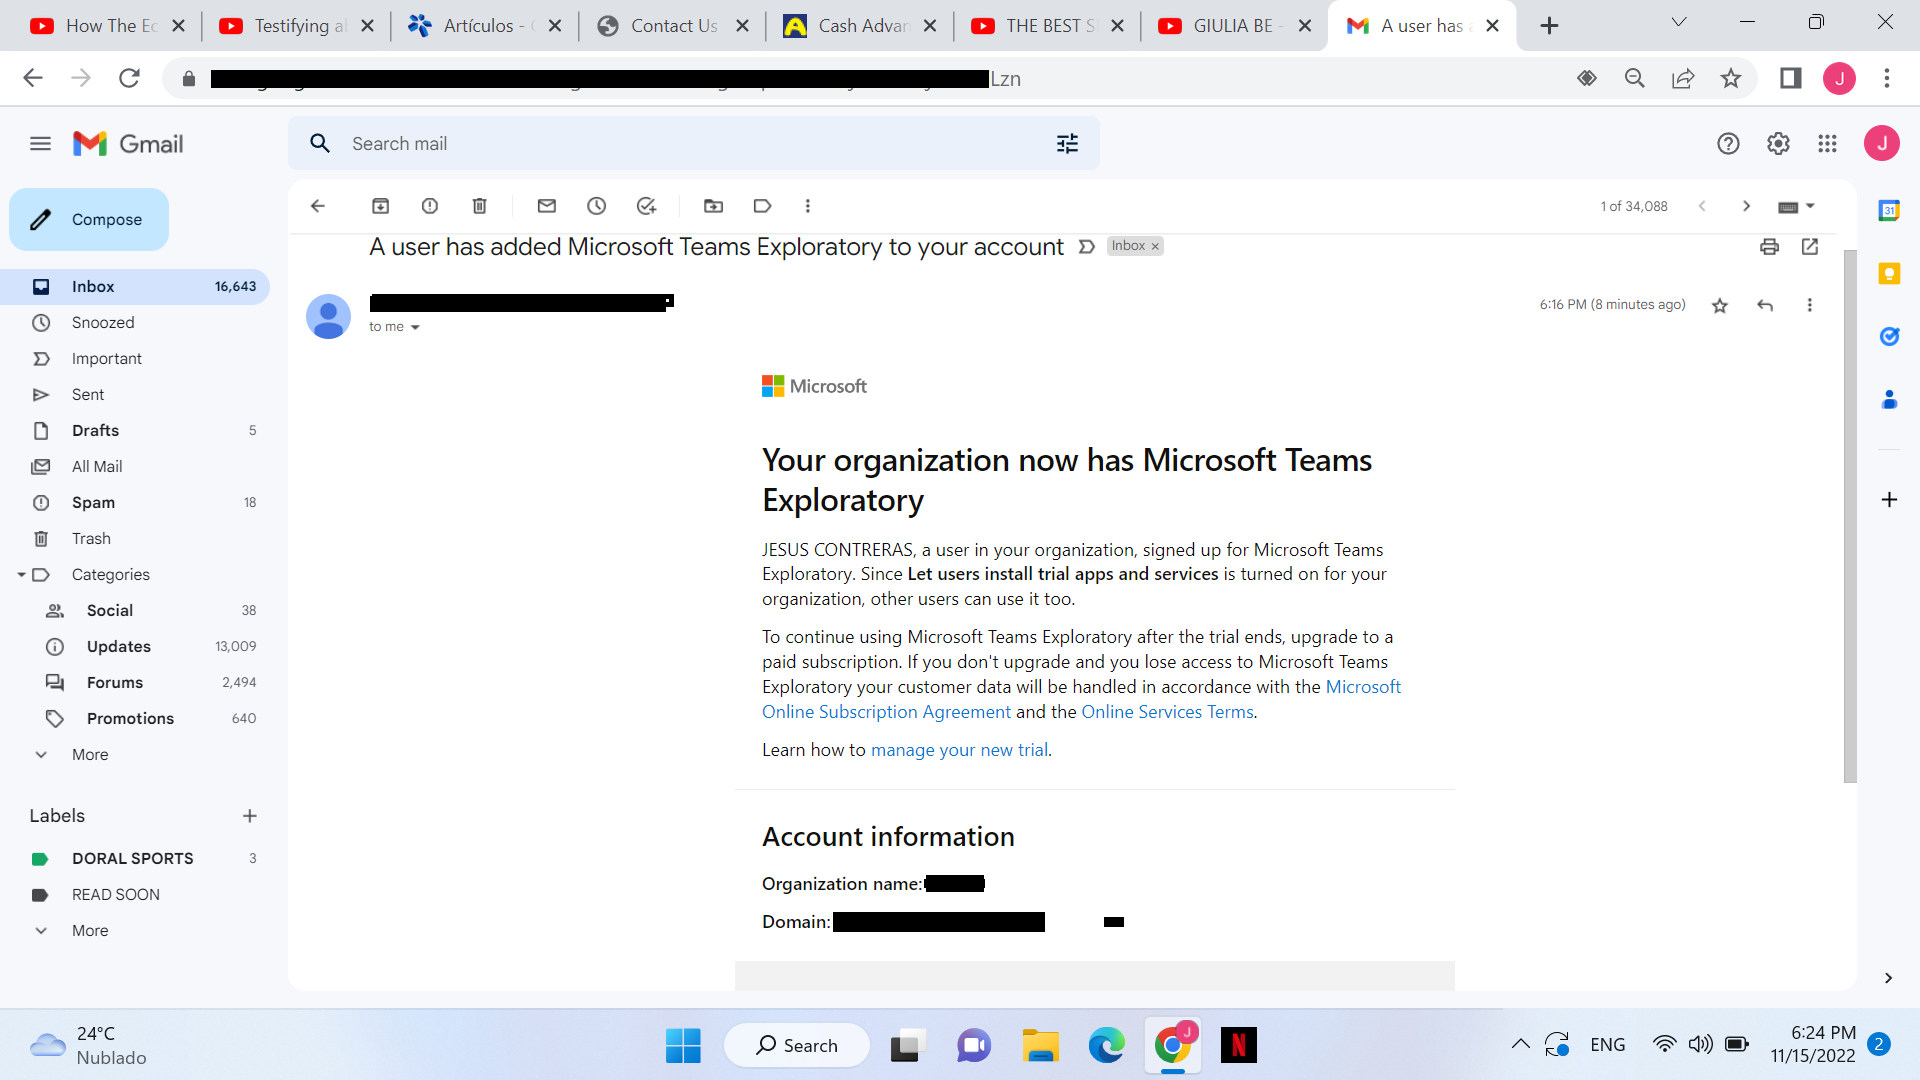The image size is (1920, 1080).
Task: Print the open email
Action: tap(1769, 246)
